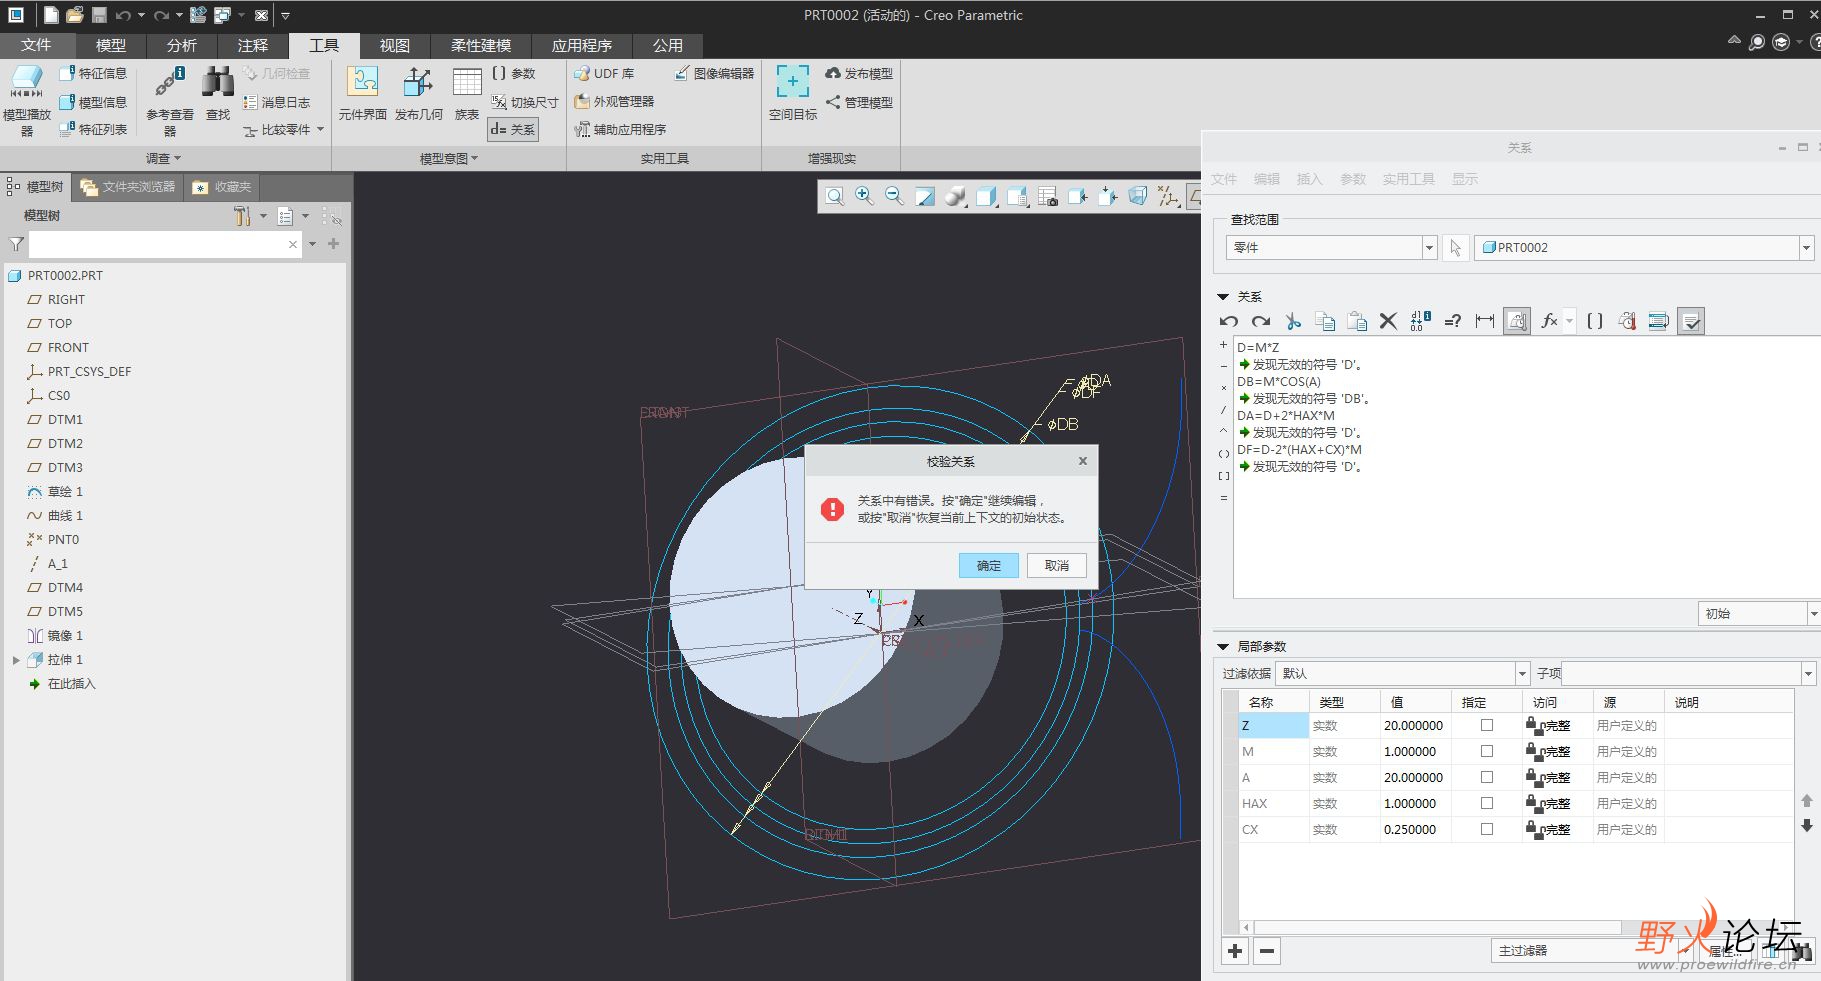Screen dimensions: 1821x981
Task: Confirm the error dialog with 确定
Action: [989, 566]
